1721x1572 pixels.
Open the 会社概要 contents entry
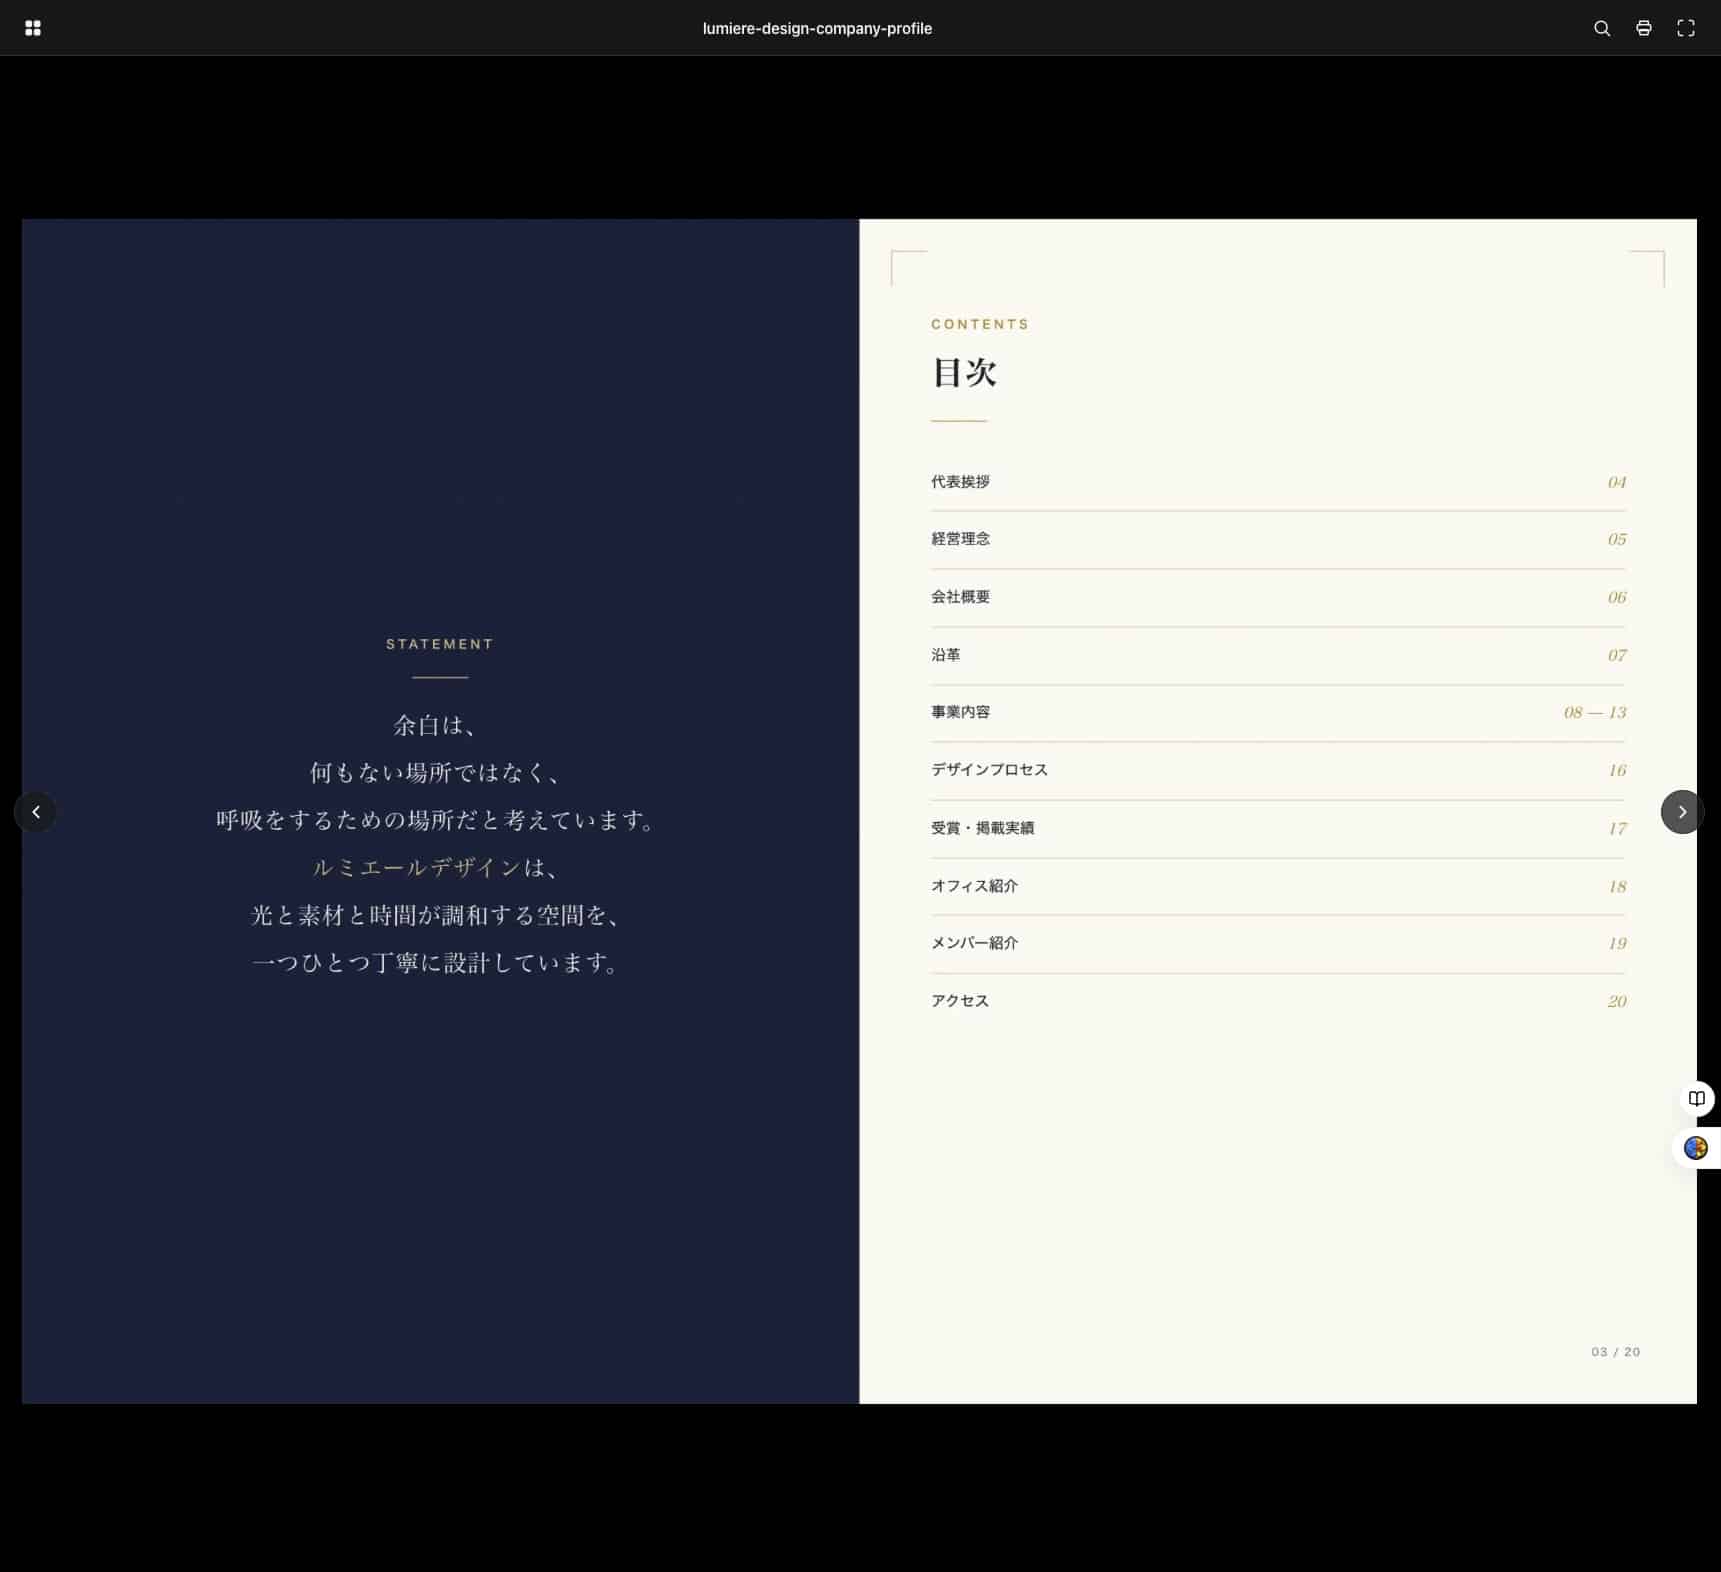click(x=1278, y=597)
